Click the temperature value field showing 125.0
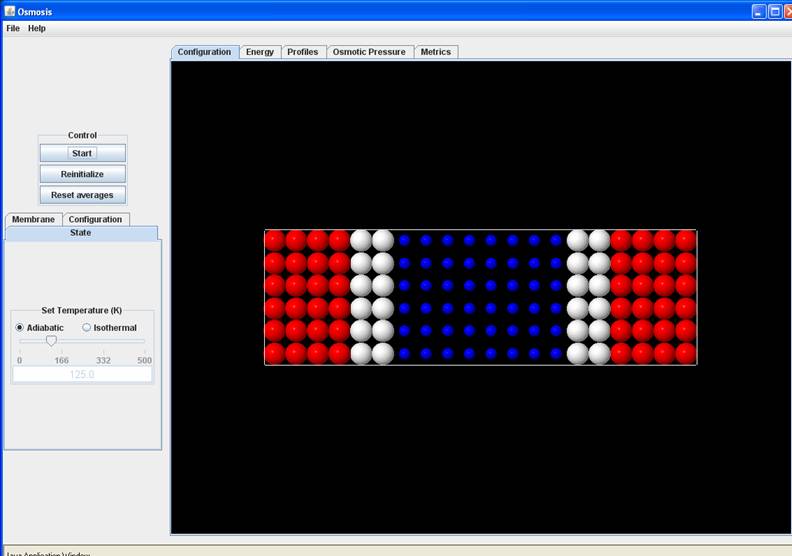 tap(82, 374)
